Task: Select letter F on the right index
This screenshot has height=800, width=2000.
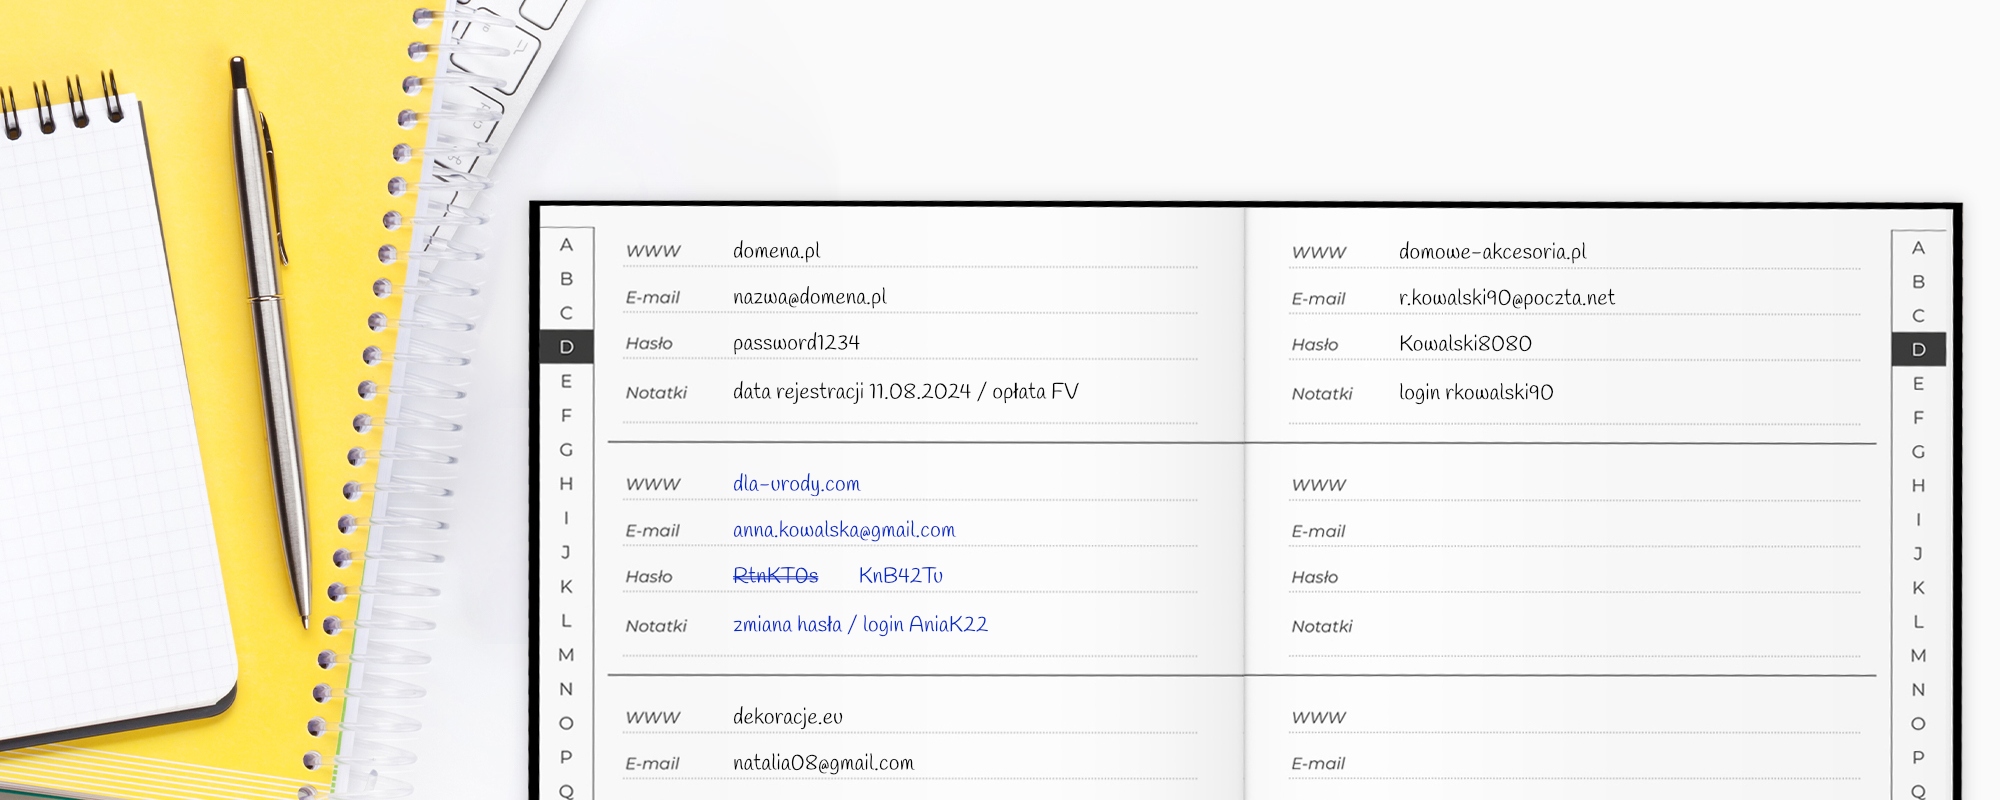Action: pyautogui.click(x=1918, y=418)
